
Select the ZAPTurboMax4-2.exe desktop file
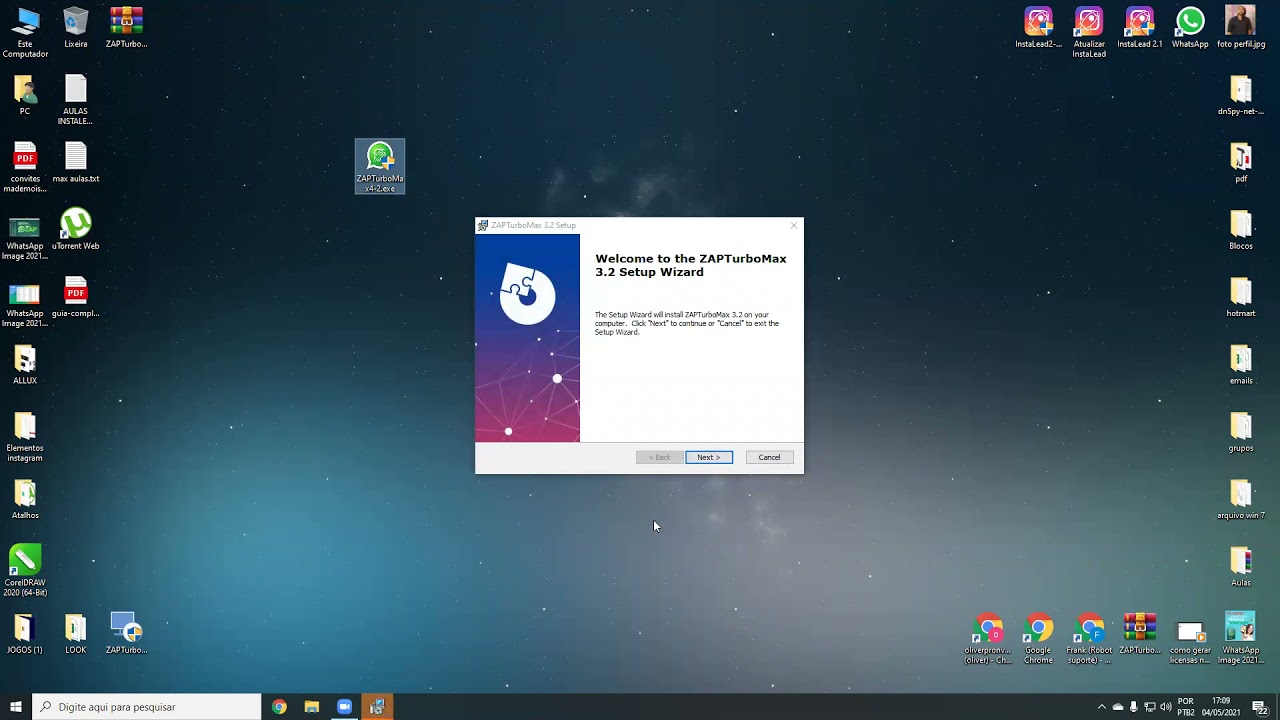(x=380, y=166)
